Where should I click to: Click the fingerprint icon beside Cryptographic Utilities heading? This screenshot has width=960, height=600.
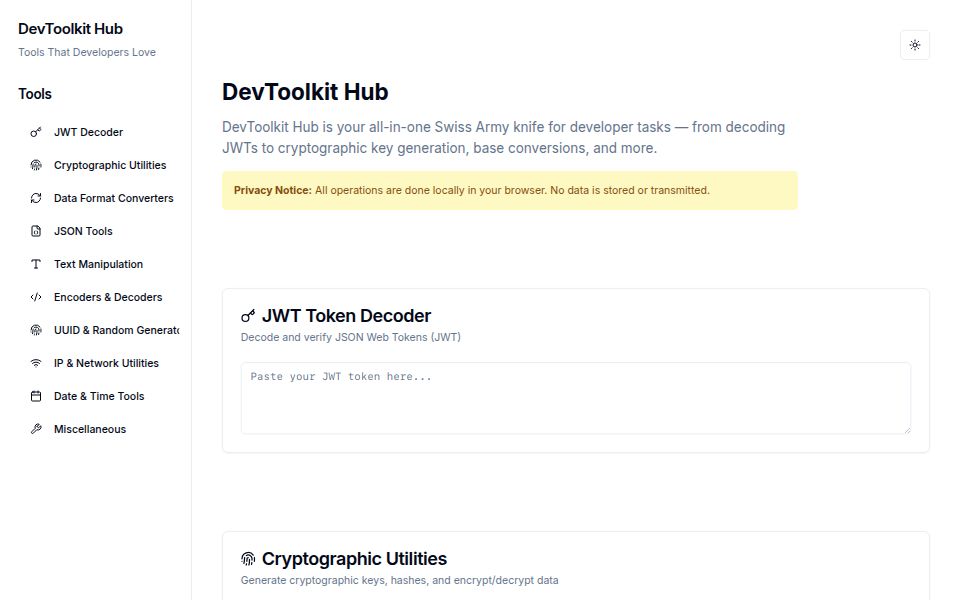(248, 559)
